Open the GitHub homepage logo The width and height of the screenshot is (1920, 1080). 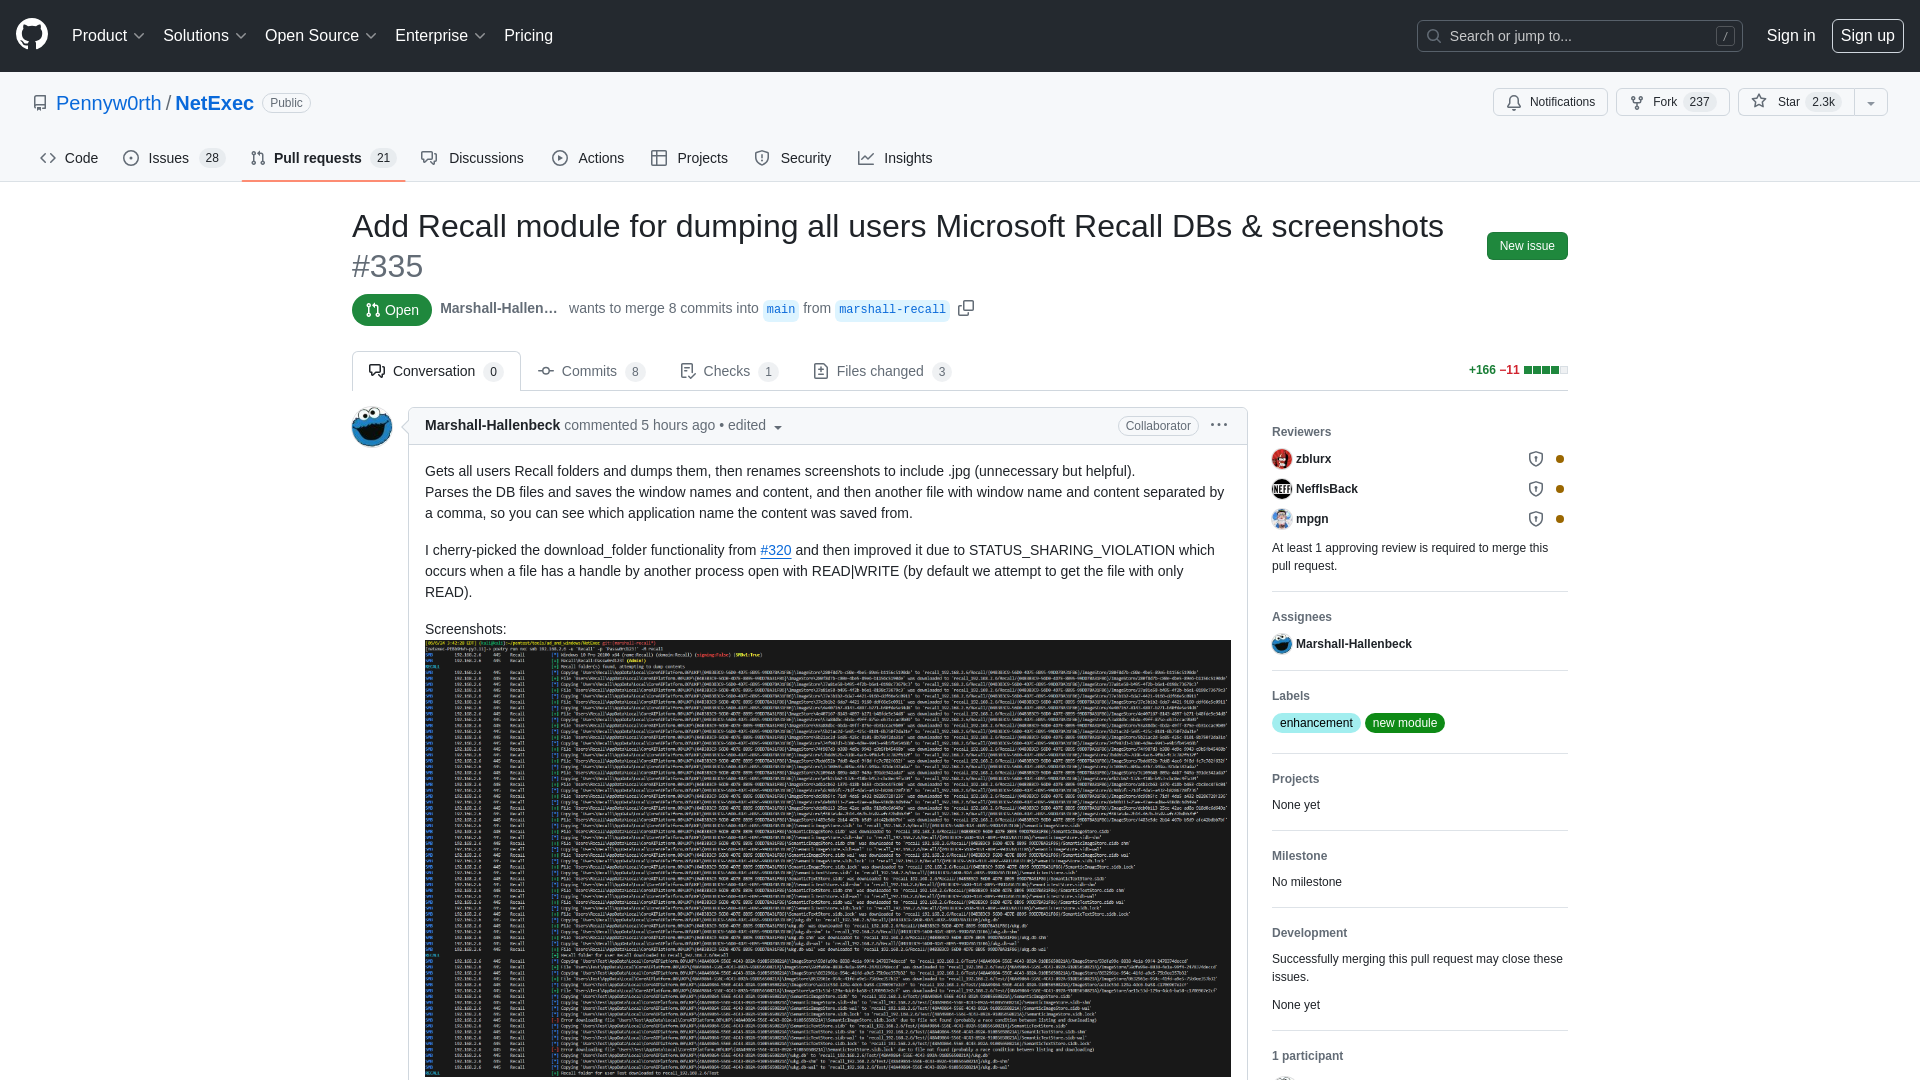point(32,35)
